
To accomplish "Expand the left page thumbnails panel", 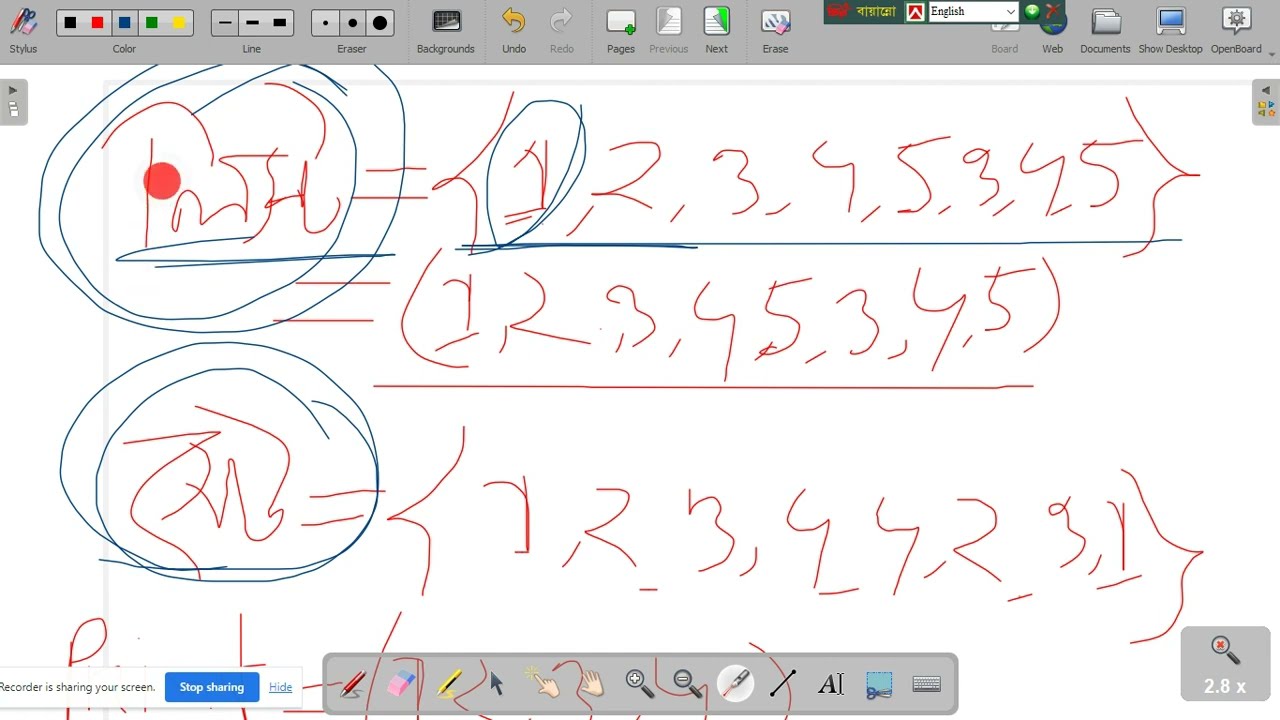I will [13, 102].
